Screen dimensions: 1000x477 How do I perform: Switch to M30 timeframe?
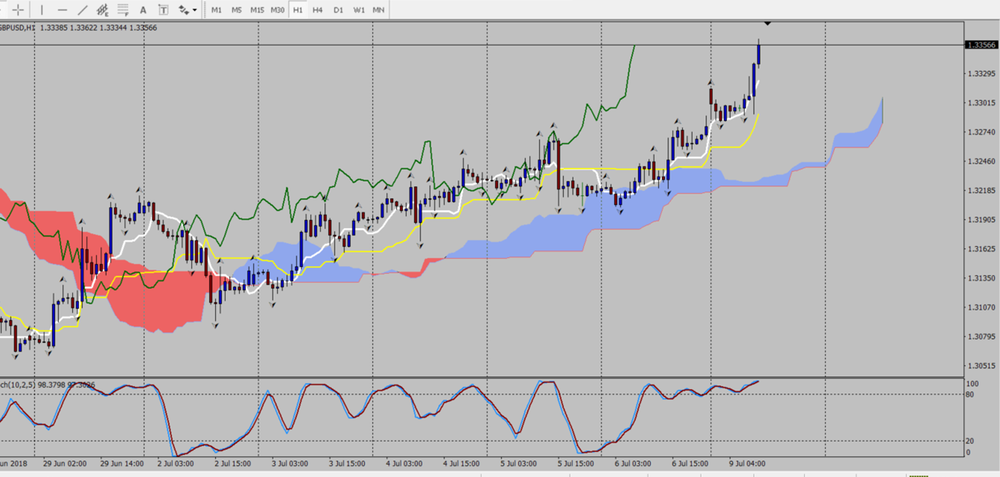click(x=277, y=10)
